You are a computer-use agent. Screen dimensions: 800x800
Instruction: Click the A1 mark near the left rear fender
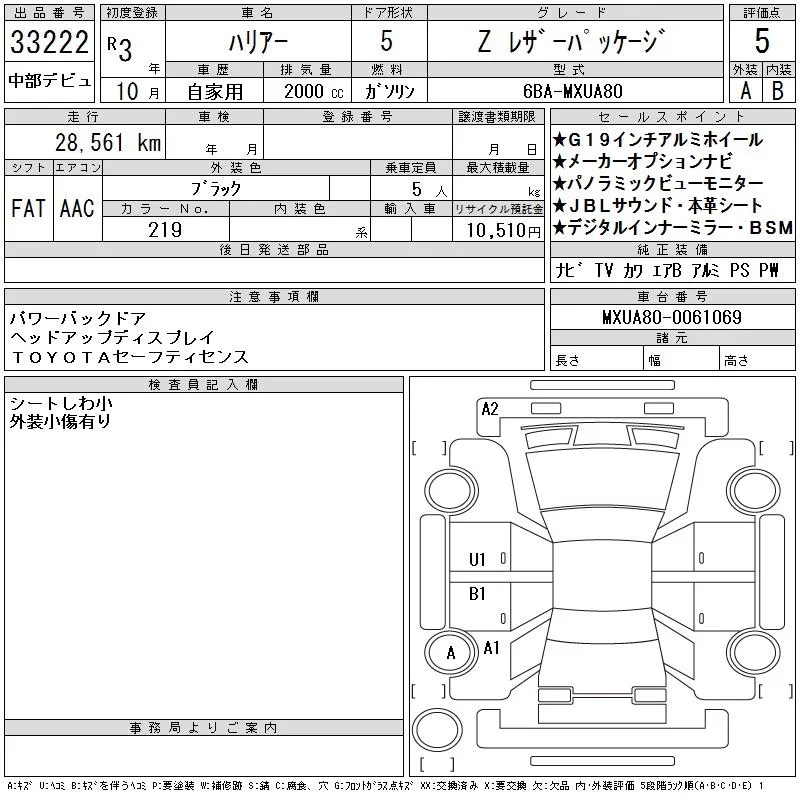(491, 648)
